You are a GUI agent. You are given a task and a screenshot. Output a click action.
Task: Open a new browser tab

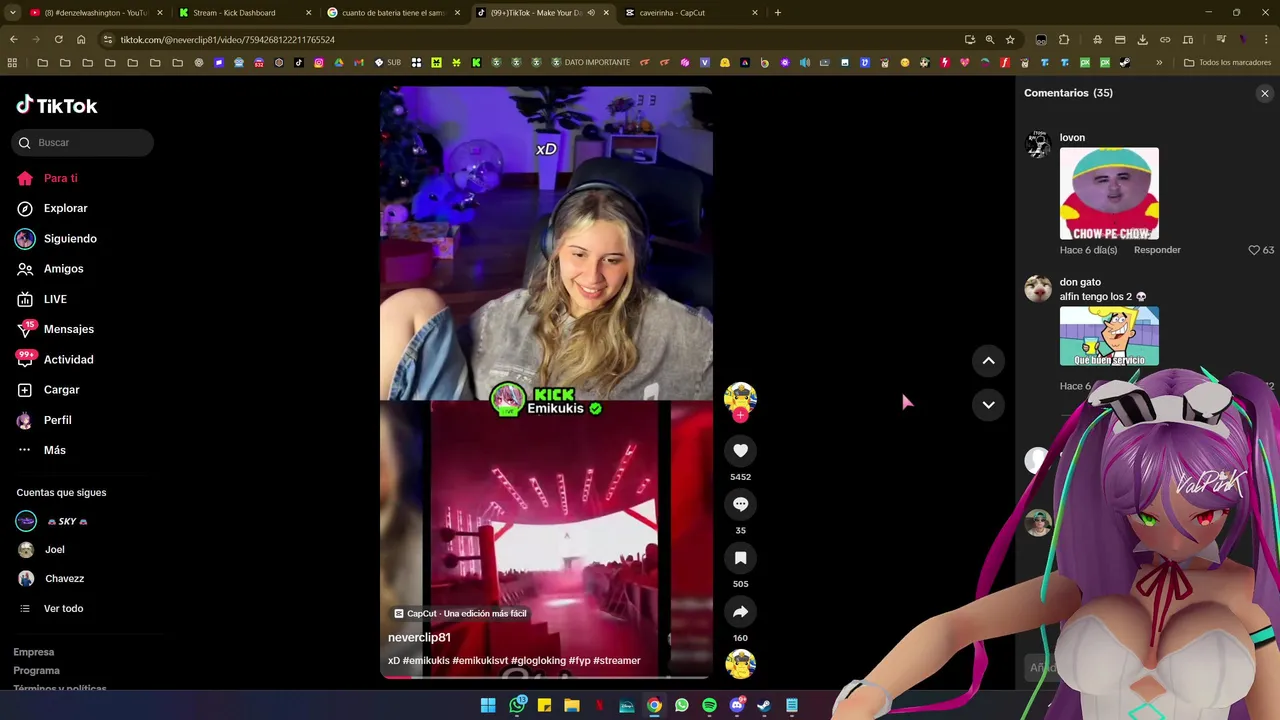pyautogui.click(x=777, y=13)
